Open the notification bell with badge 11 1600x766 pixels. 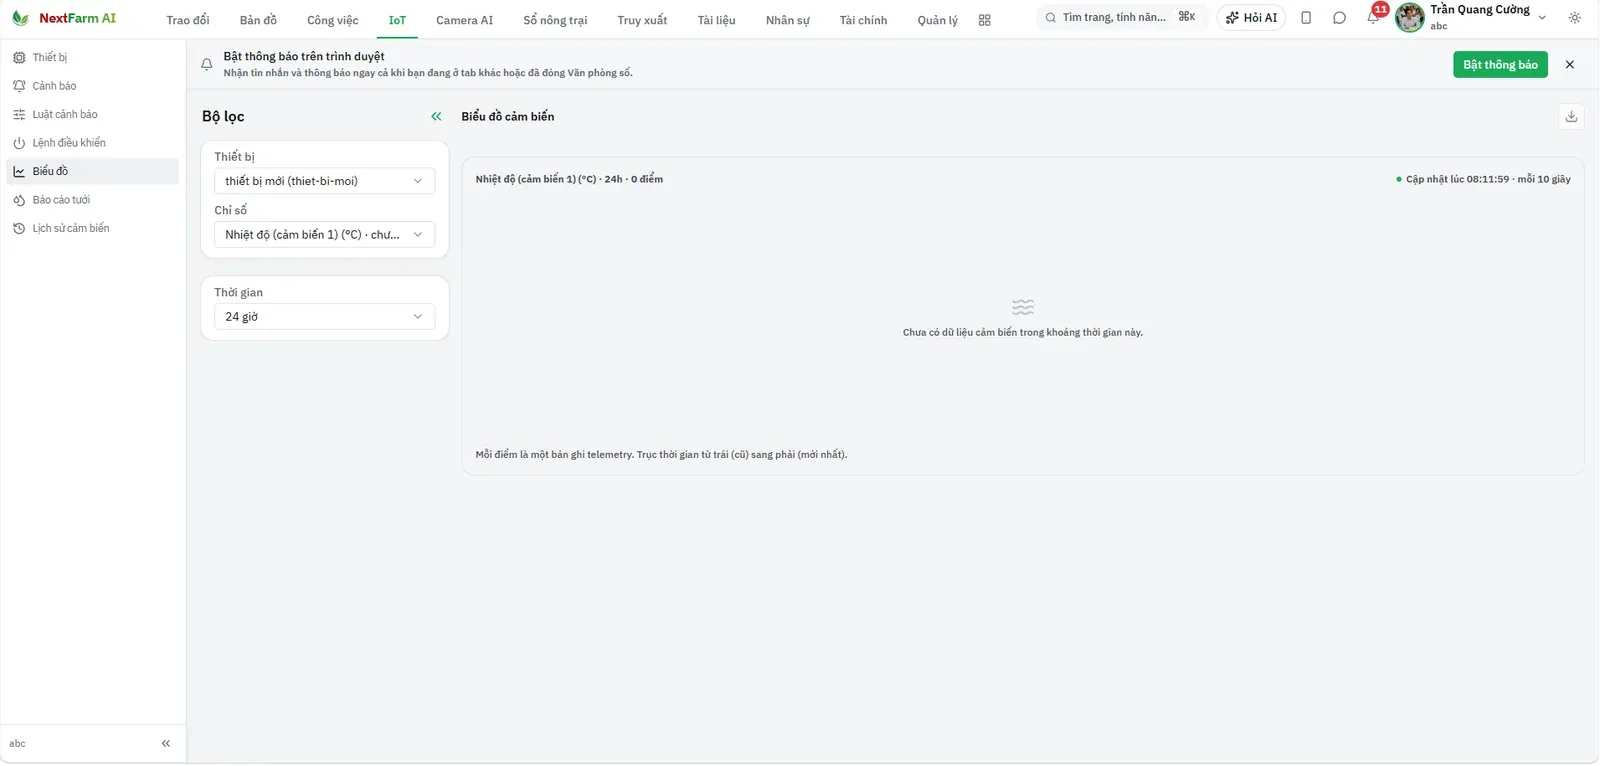[x=1373, y=17]
